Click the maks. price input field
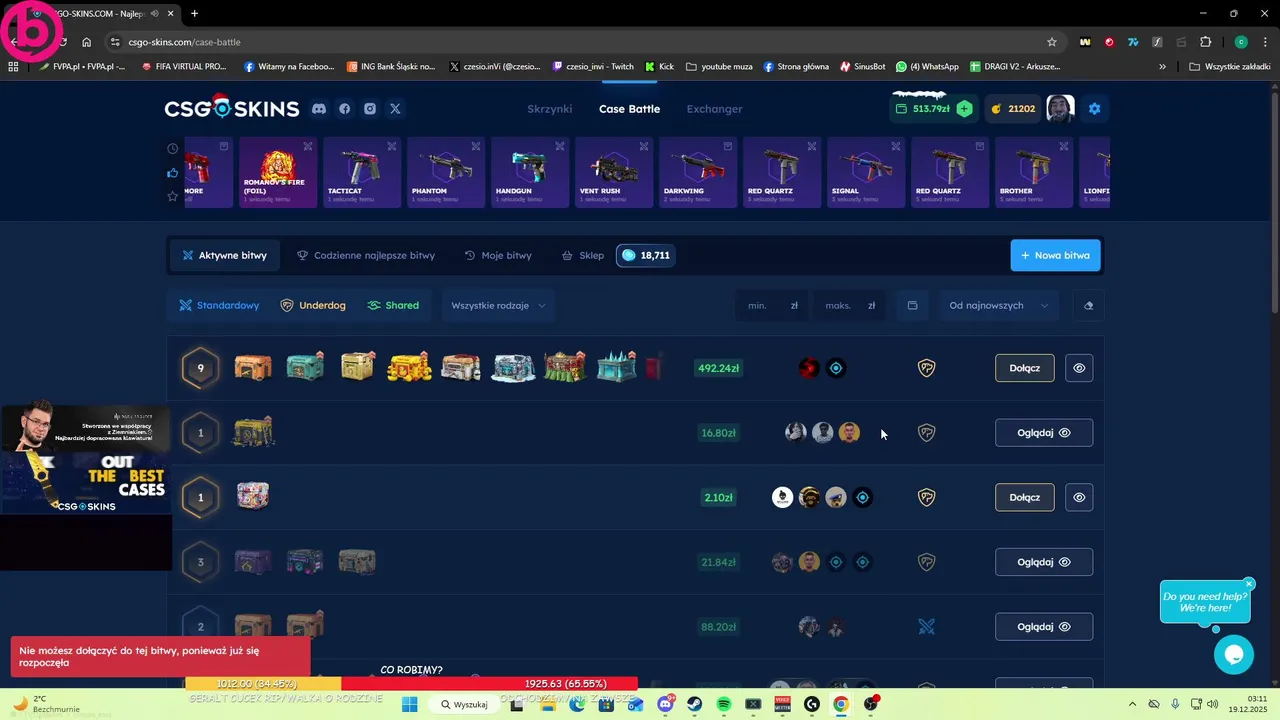Image resolution: width=1280 pixels, height=720 pixels. point(850,306)
